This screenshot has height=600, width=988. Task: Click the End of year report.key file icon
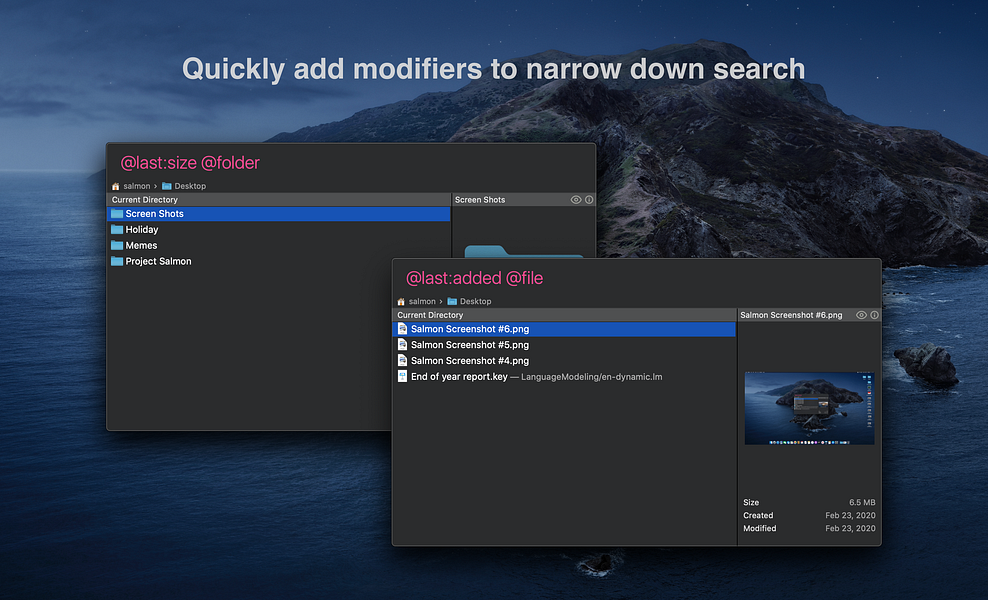[402, 376]
